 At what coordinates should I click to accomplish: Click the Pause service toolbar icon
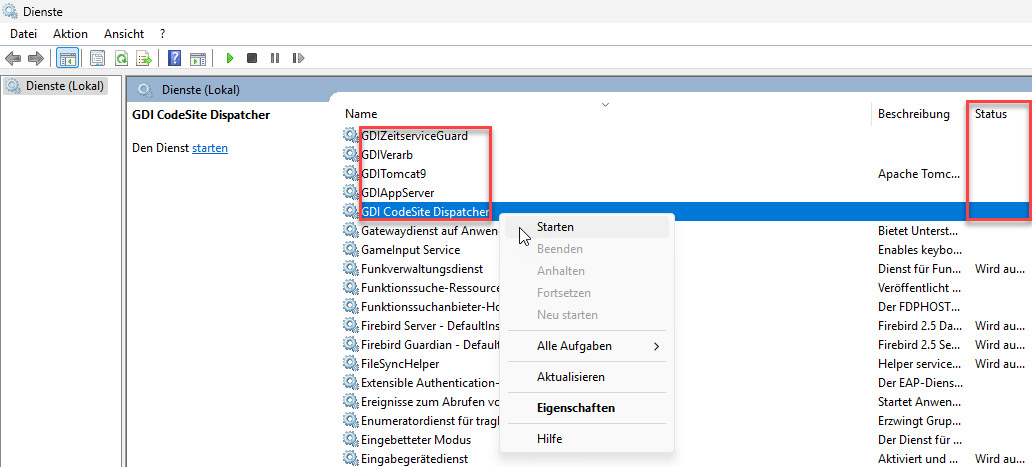[x=275, y=59]
